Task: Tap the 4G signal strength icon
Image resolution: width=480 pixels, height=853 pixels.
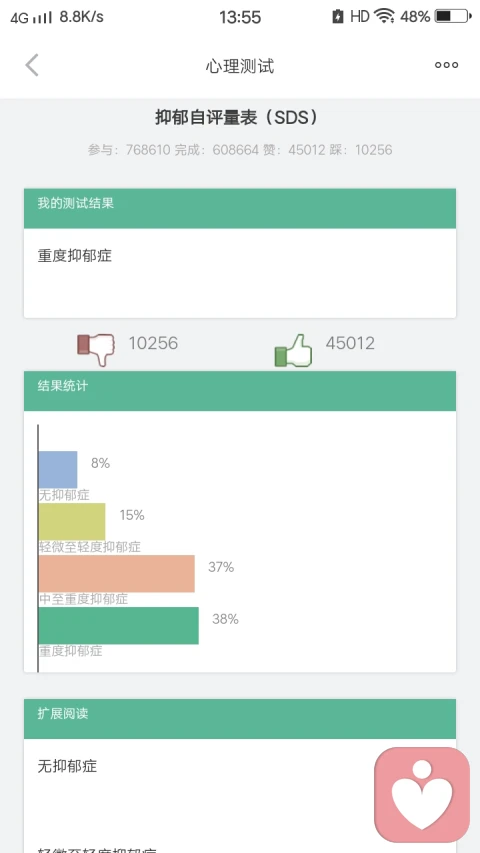Action: pyautogui.click(x=31, y=17)
